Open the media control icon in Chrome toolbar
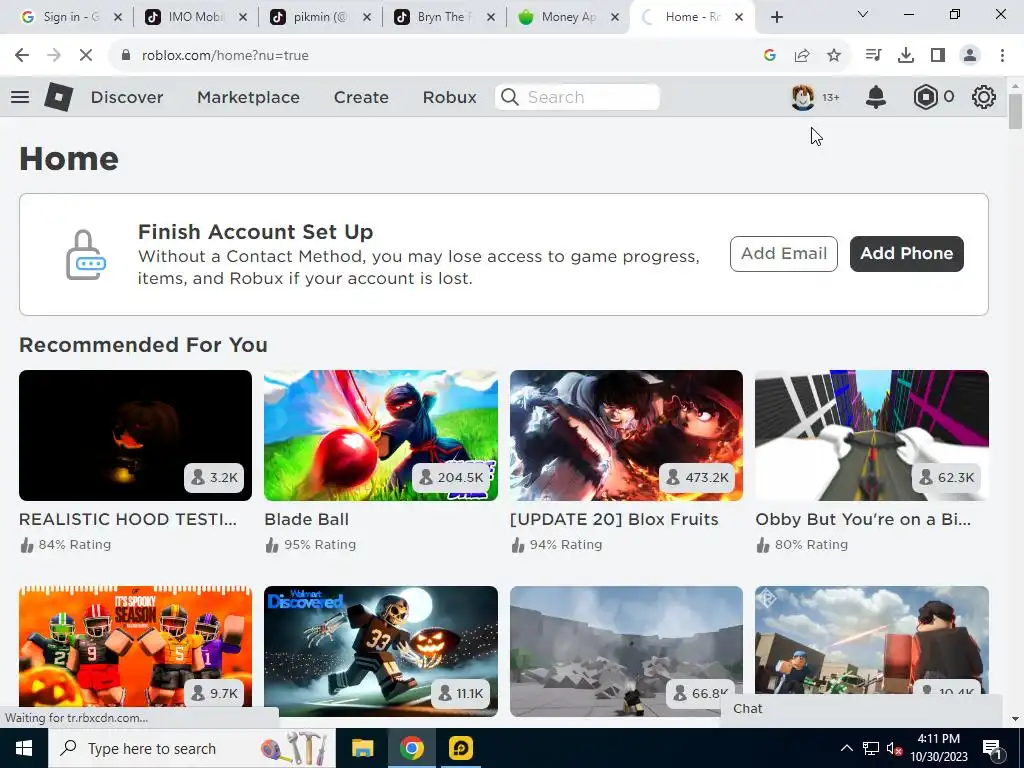This screenshot has width=1024, height=768. click(873, 56)
